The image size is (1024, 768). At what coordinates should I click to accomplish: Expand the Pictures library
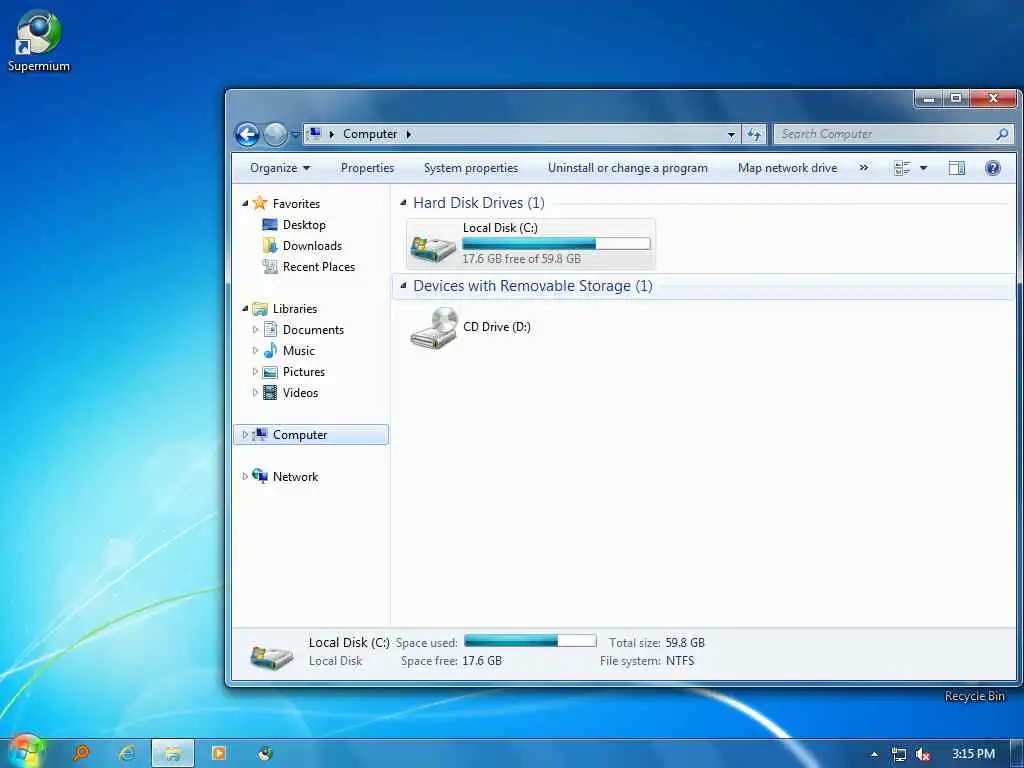tap(255, 372)
